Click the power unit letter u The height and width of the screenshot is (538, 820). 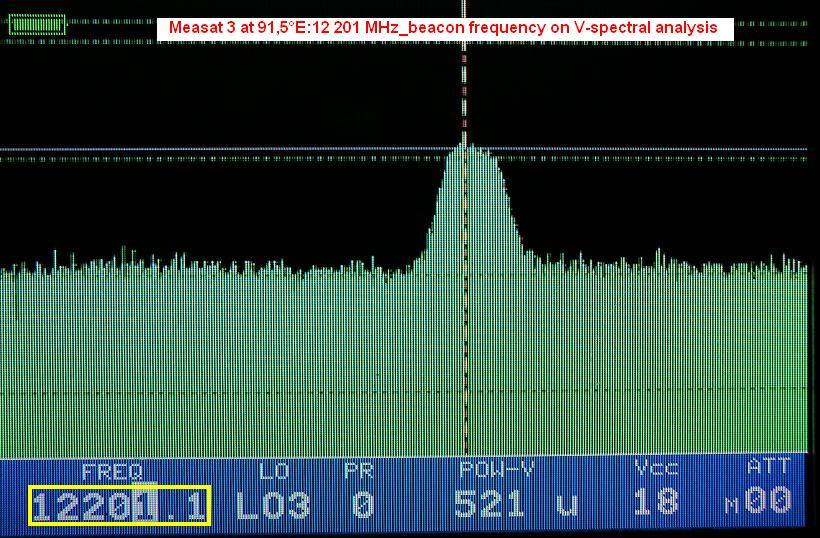tap(567, 505)
